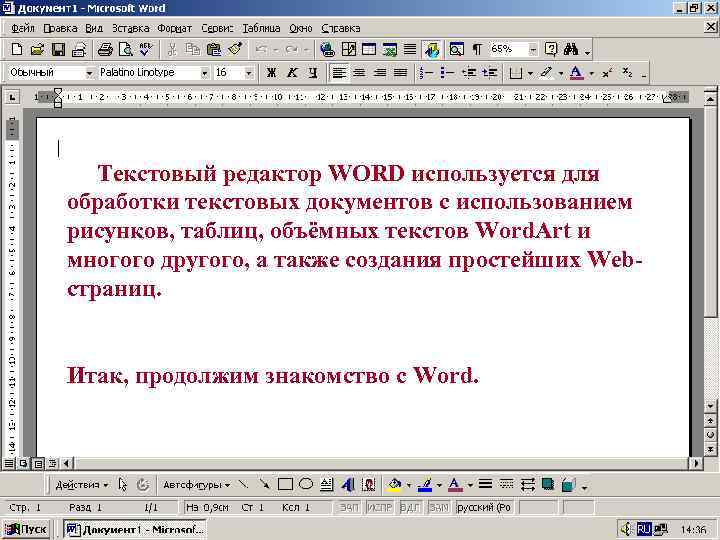The width and height of the screenshot is (720, 540).
Task: Insert a table
Action: pyautogui.click(x=369, y=49)
